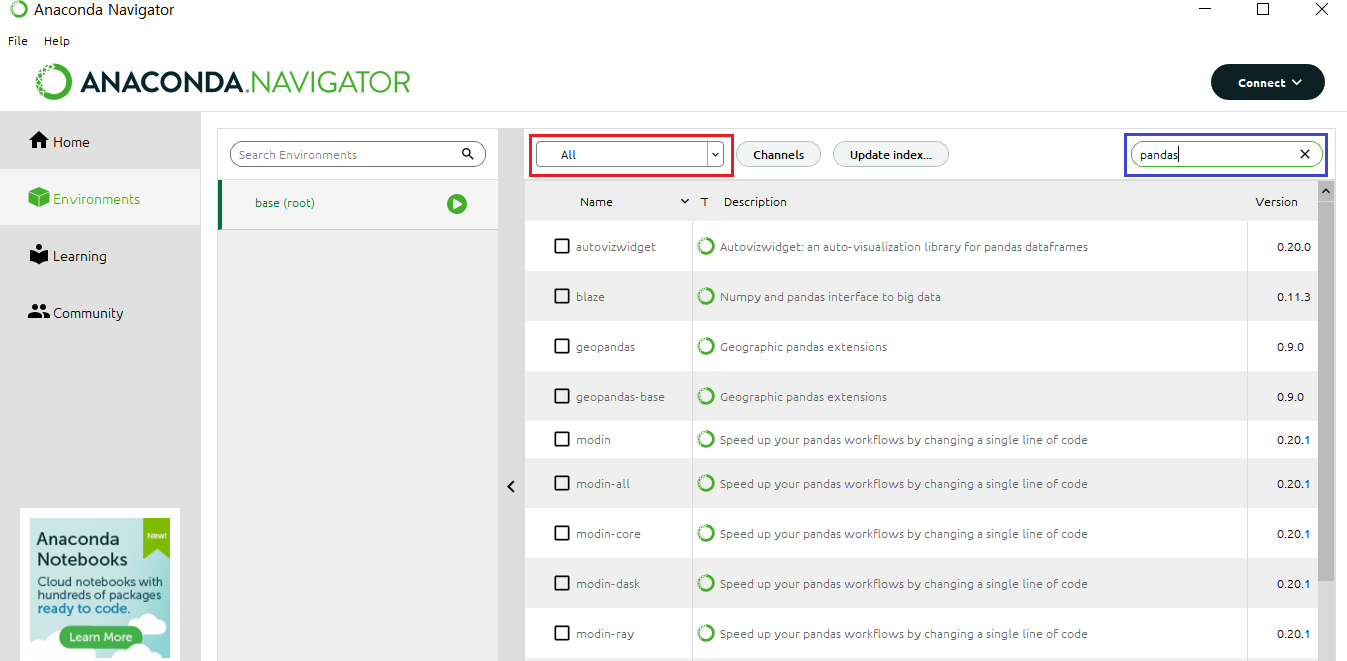This screenshot has height=661, width=1347.
Task: Check the geopandas package checkbox
Action: click(x=562, y=346)
